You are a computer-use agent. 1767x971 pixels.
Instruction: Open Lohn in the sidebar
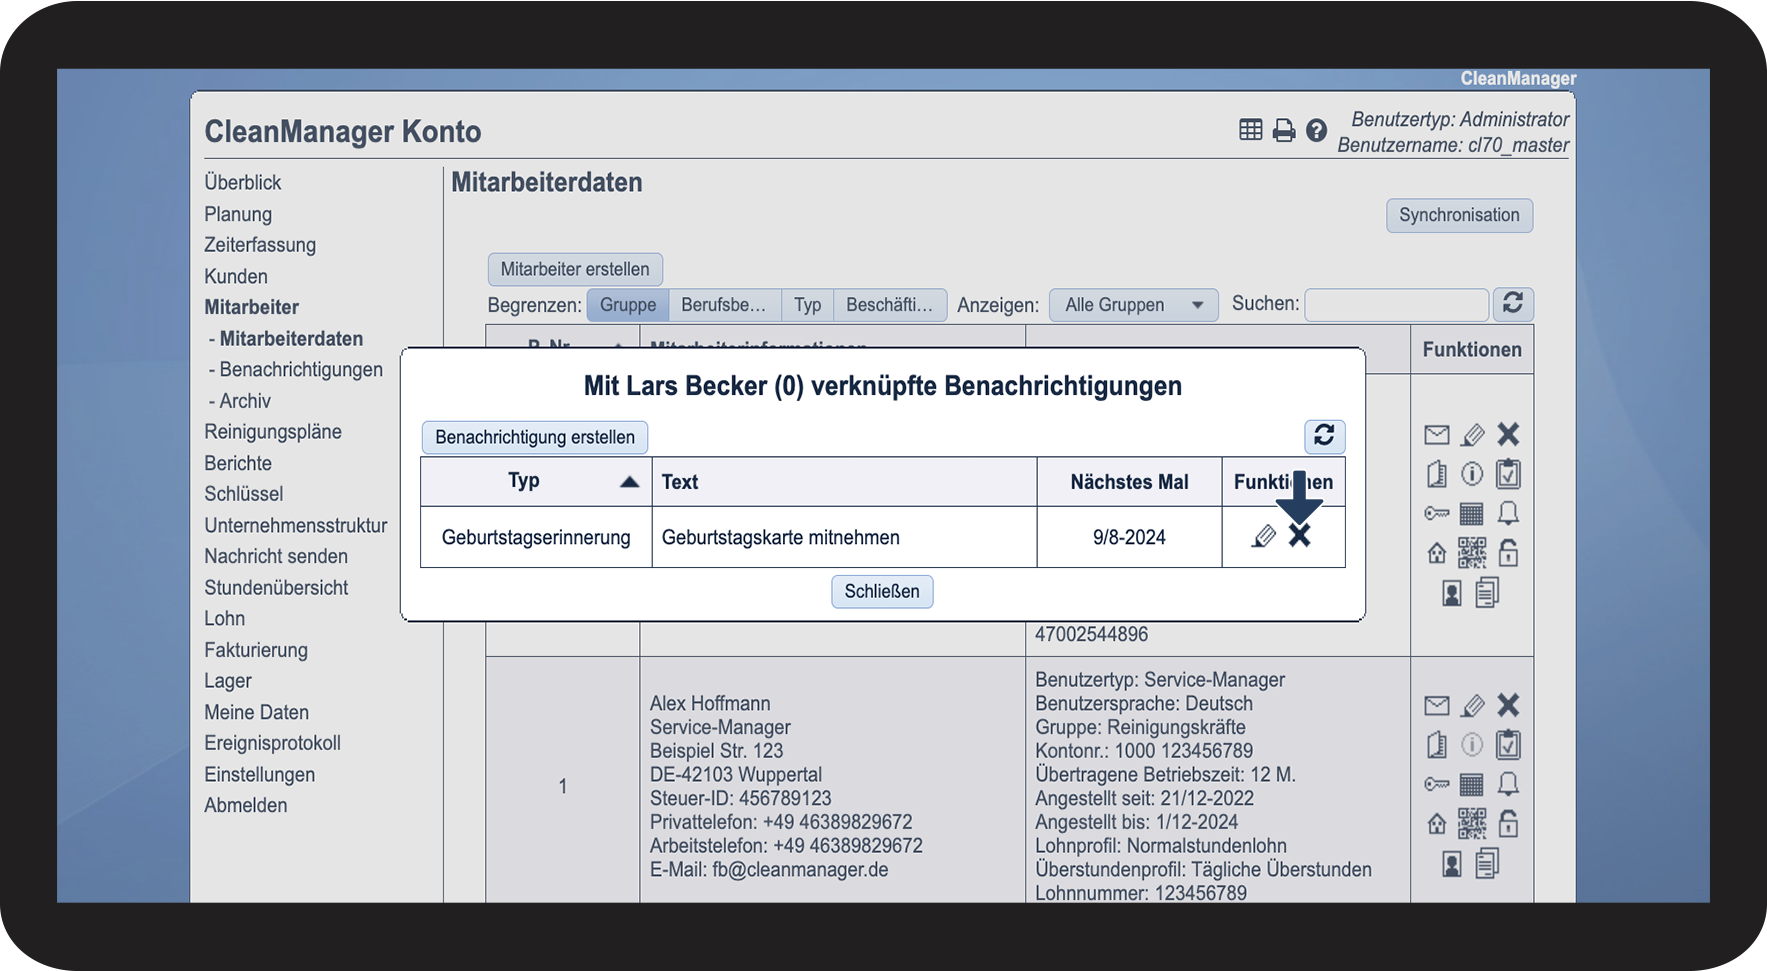pyautogui.click(x=225, y=618)
